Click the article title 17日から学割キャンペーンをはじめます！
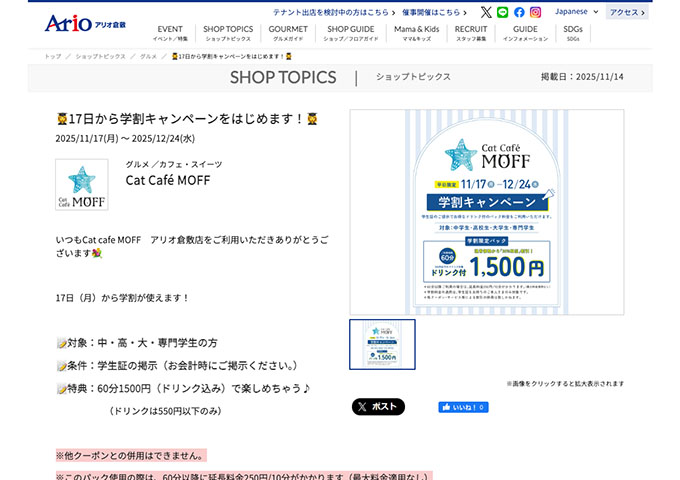The image size is (680, 480). tap(187, 119)
